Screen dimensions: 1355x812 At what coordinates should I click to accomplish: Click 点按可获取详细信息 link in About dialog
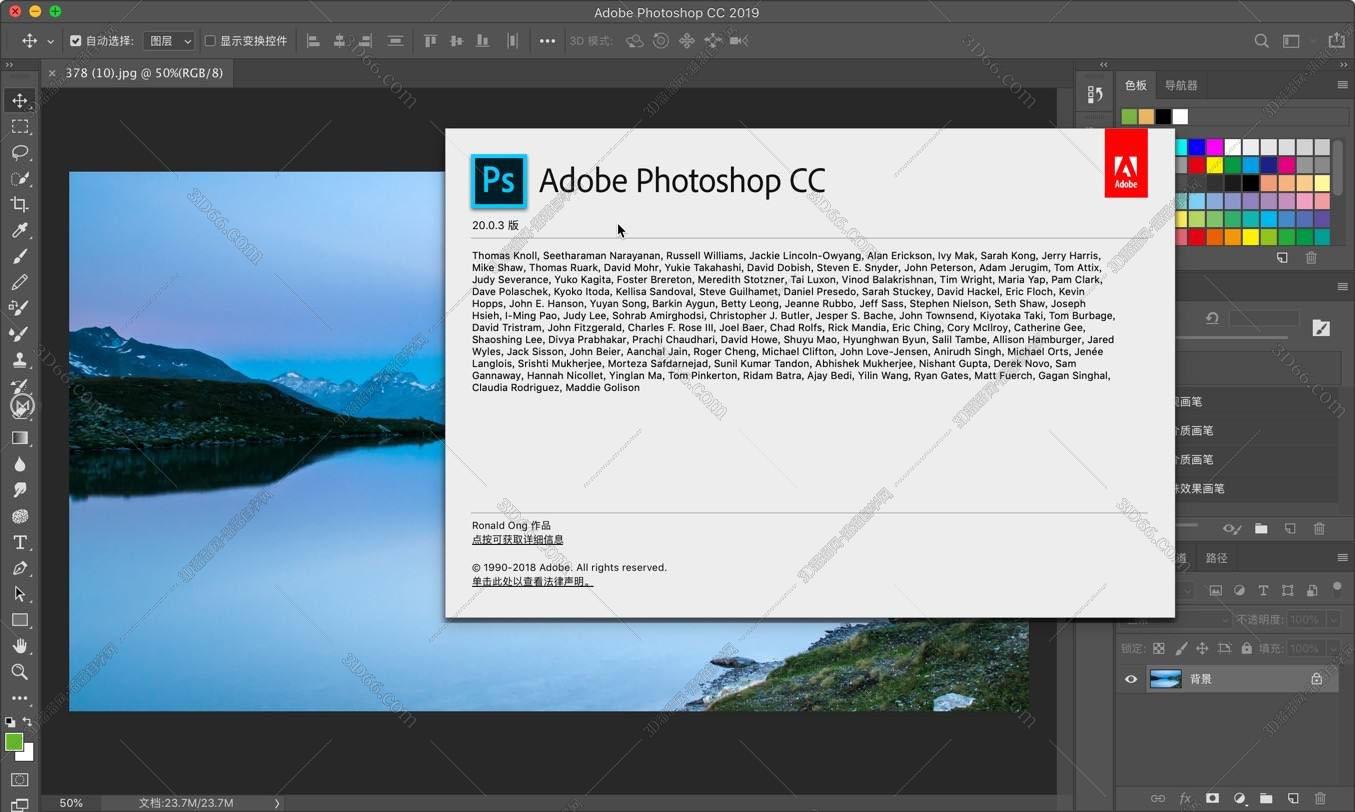[518, 540]
